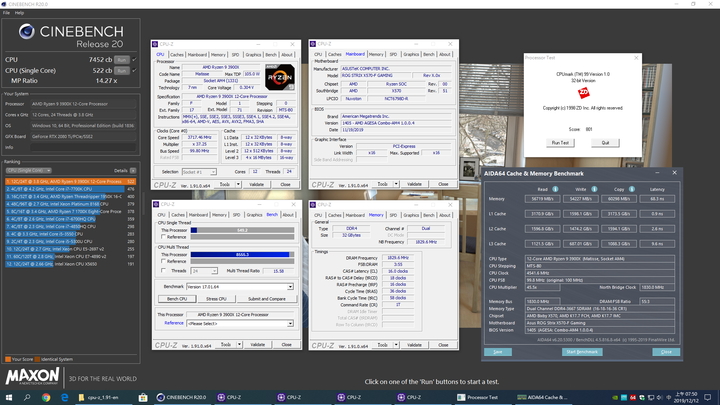Select the Intel Core i7-7700K ranking row
This screenshot has height=405, width=720.
71,189
